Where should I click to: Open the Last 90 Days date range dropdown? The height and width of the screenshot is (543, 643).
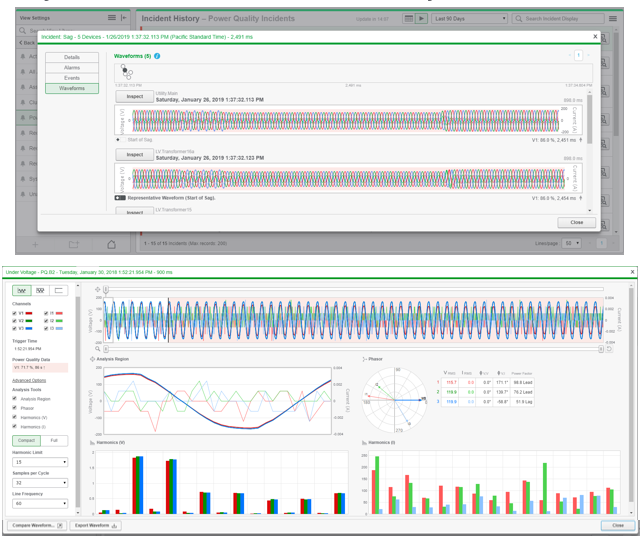tap(469, 18)
